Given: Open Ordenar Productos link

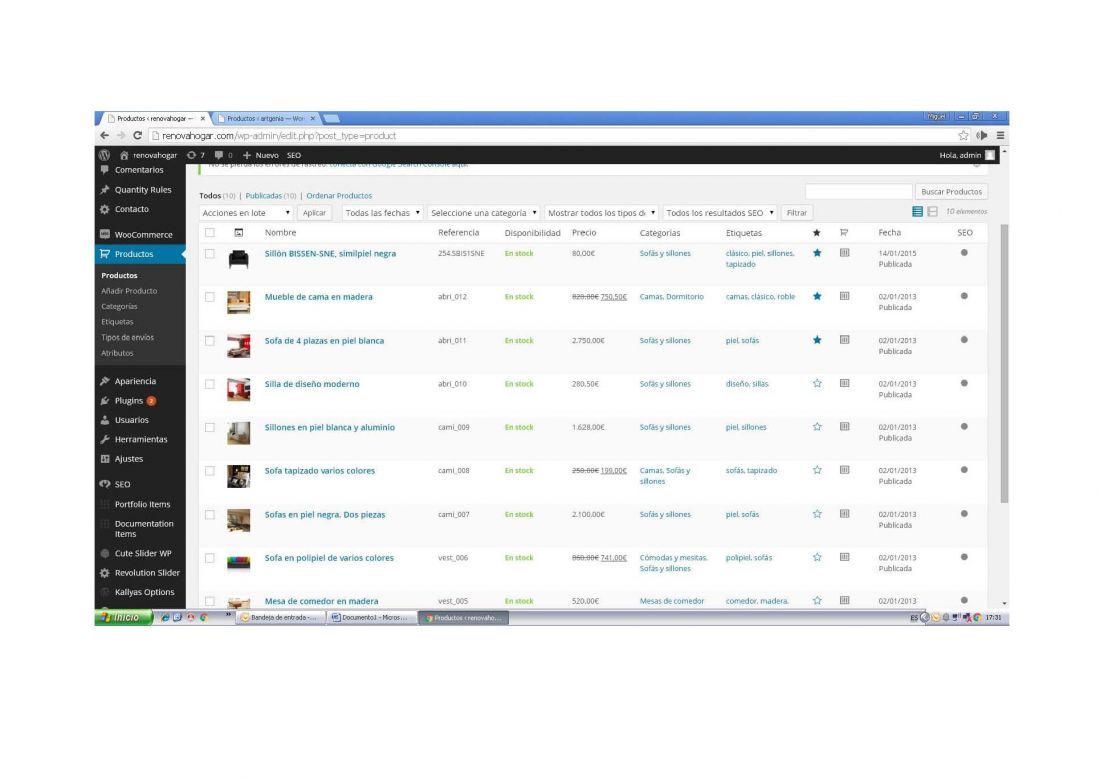Looking at the screenshot, I should point(339,196).
